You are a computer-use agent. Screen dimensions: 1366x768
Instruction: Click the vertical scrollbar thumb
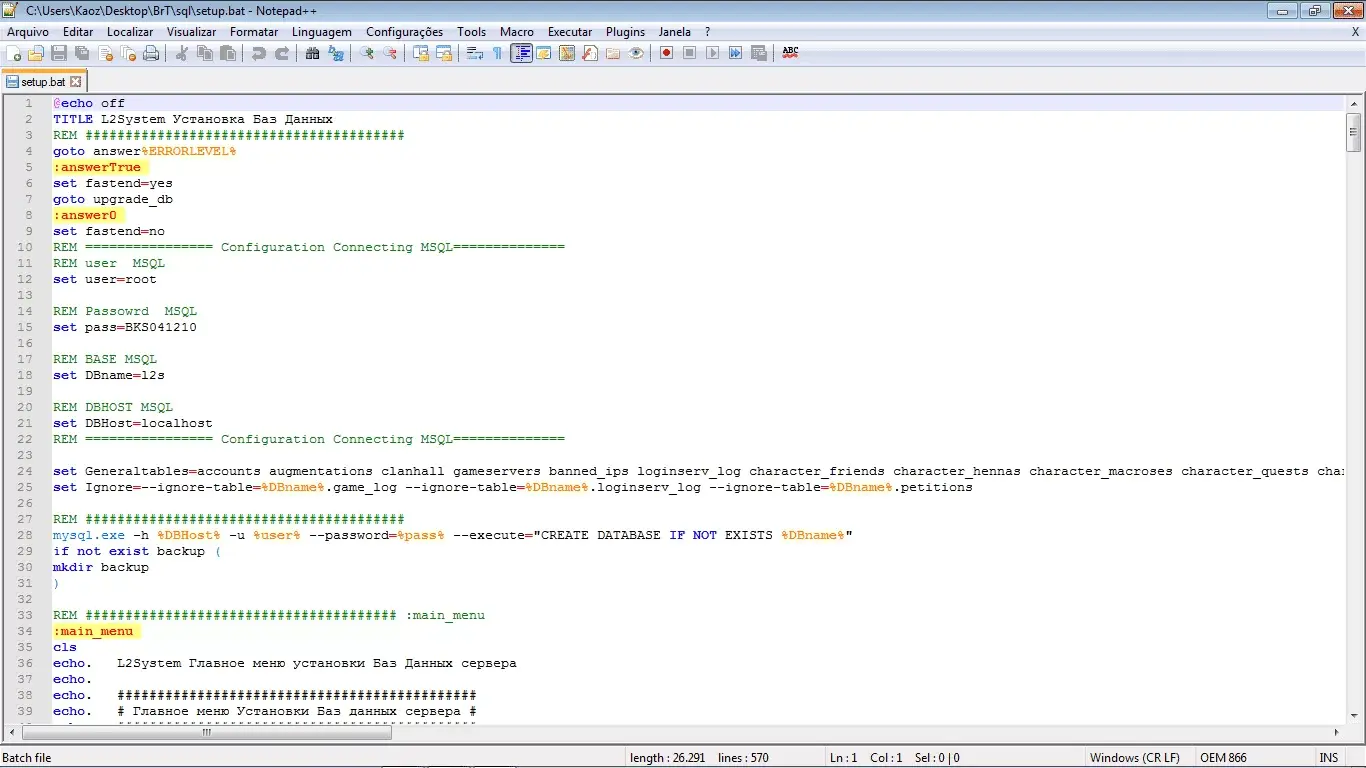[x=1353, y=132]
